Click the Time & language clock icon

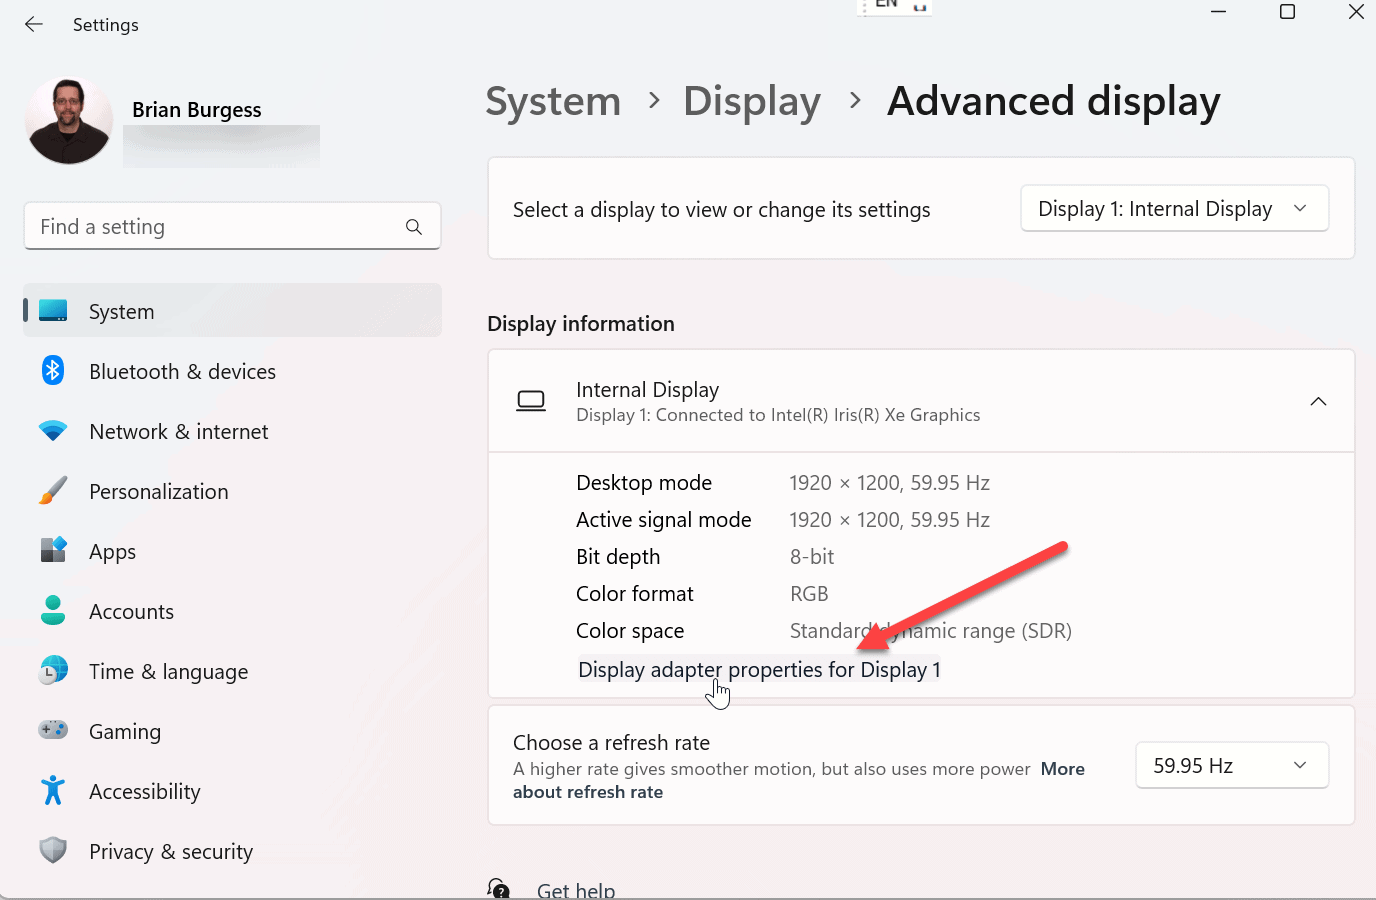[x=53, y=671]
